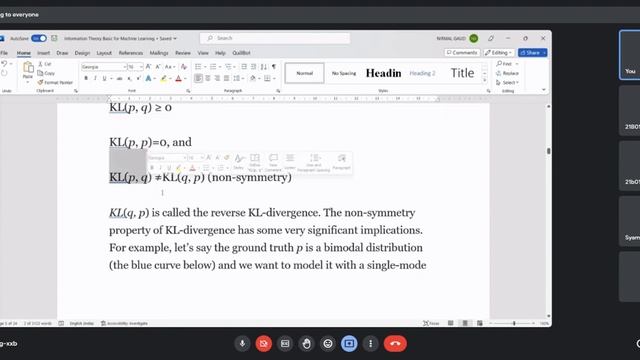Viewport: 640px width, 360px height.
Task: Click Copy in Clipboard group
Action: [46, 73]
